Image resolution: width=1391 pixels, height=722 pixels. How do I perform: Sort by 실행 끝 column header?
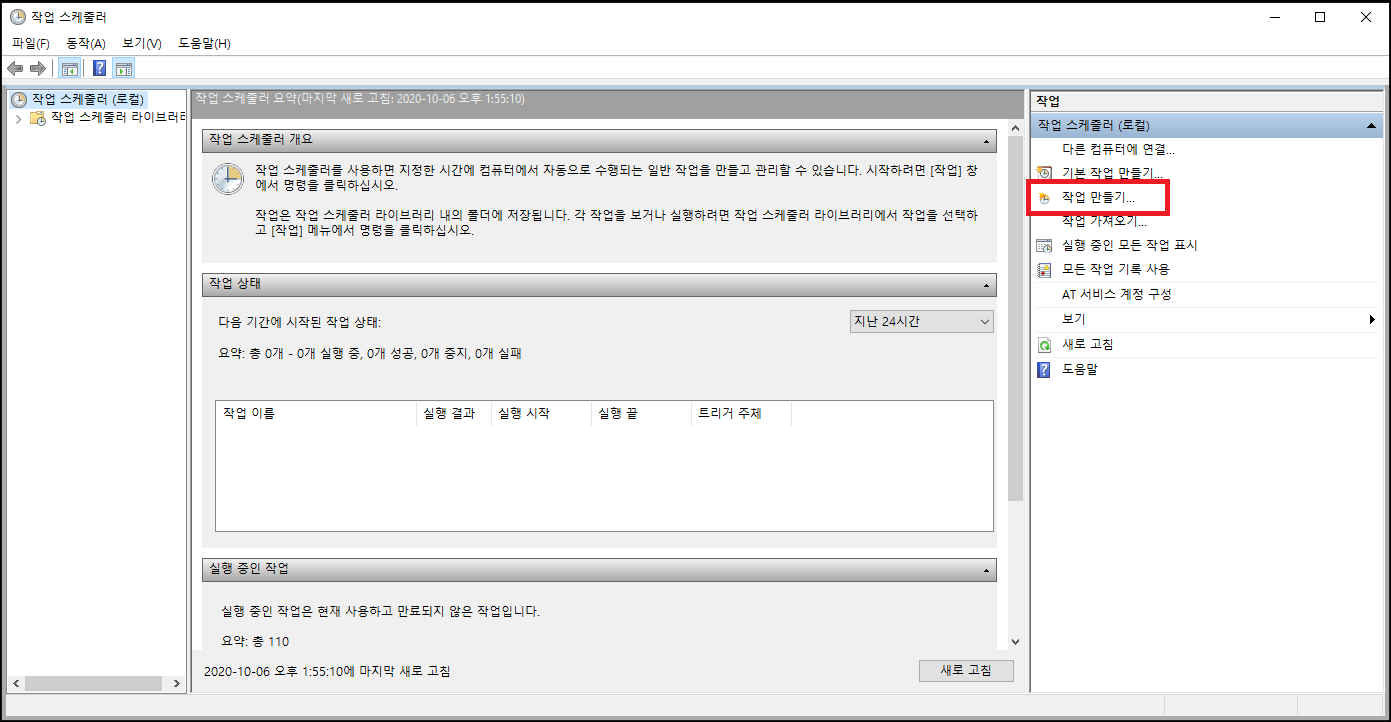[641, 413]
